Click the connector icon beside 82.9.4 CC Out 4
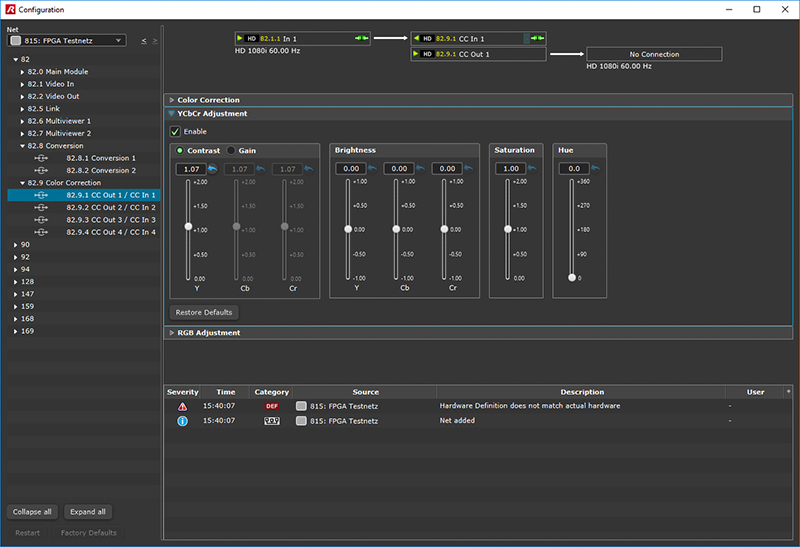 click(x=41, y=232)
